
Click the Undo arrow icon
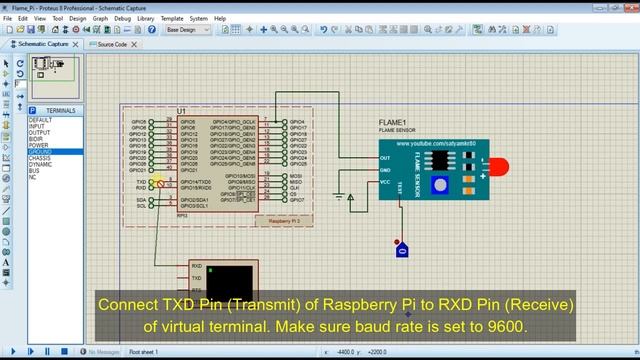point(323,30)
